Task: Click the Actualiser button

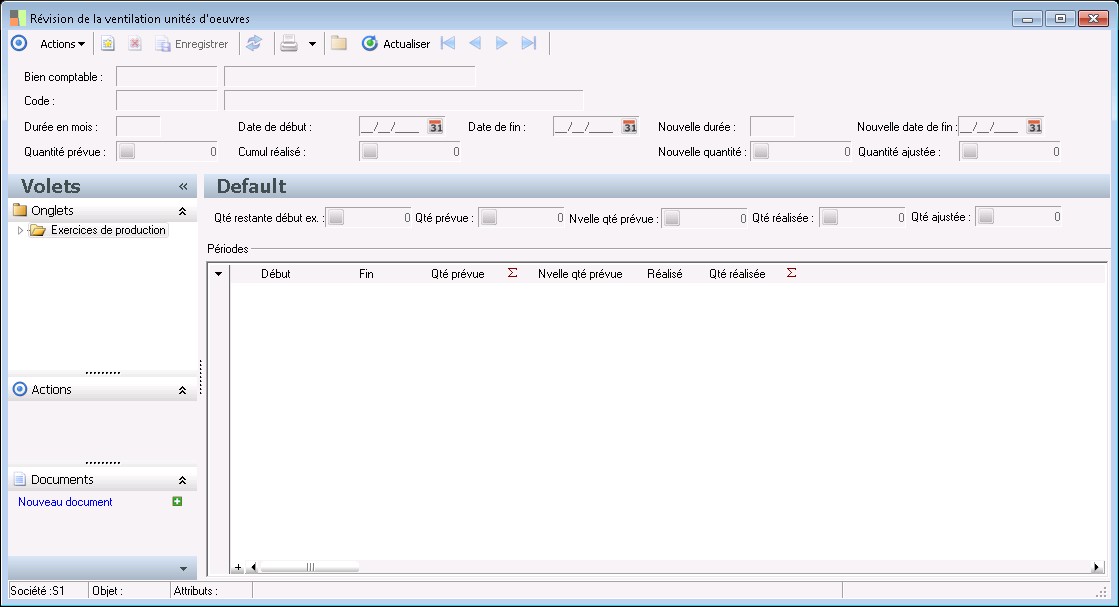Action: pos(396,44)
